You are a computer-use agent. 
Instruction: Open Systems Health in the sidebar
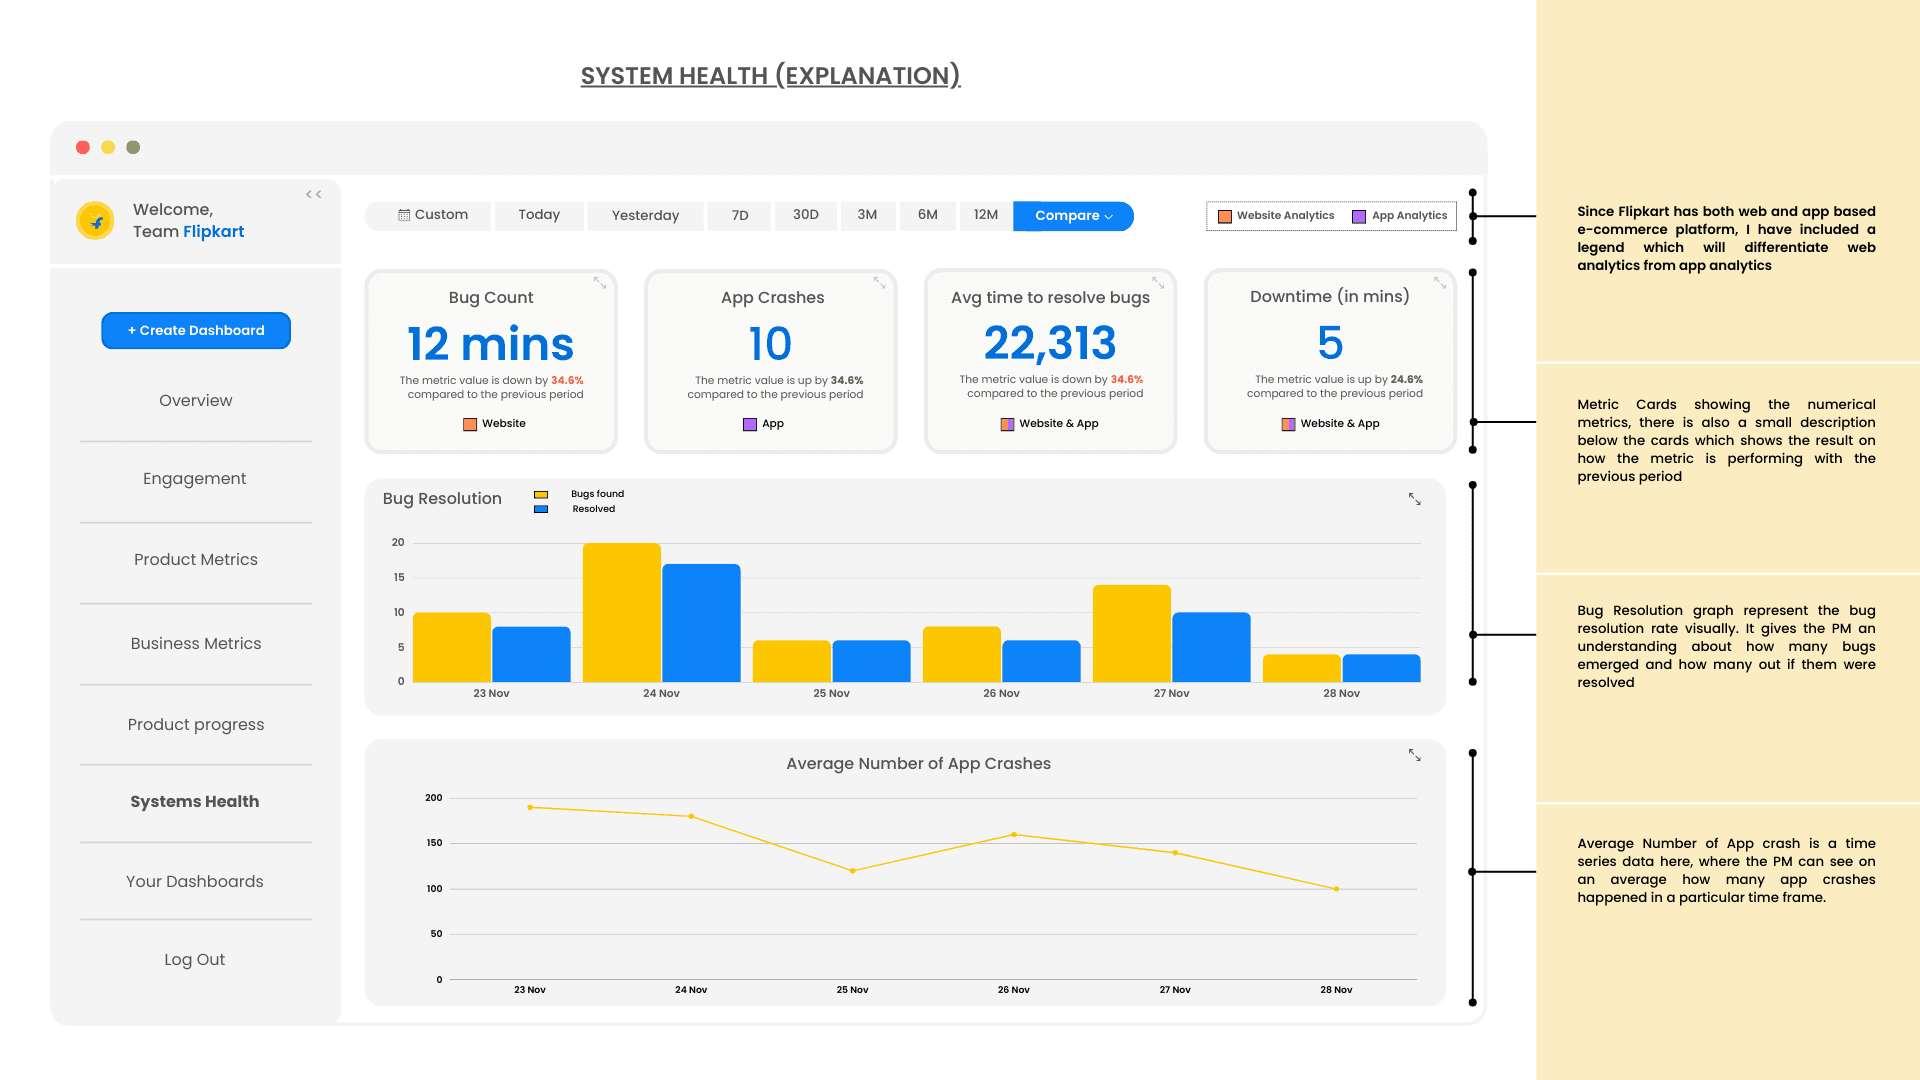[x=195, y=802]
